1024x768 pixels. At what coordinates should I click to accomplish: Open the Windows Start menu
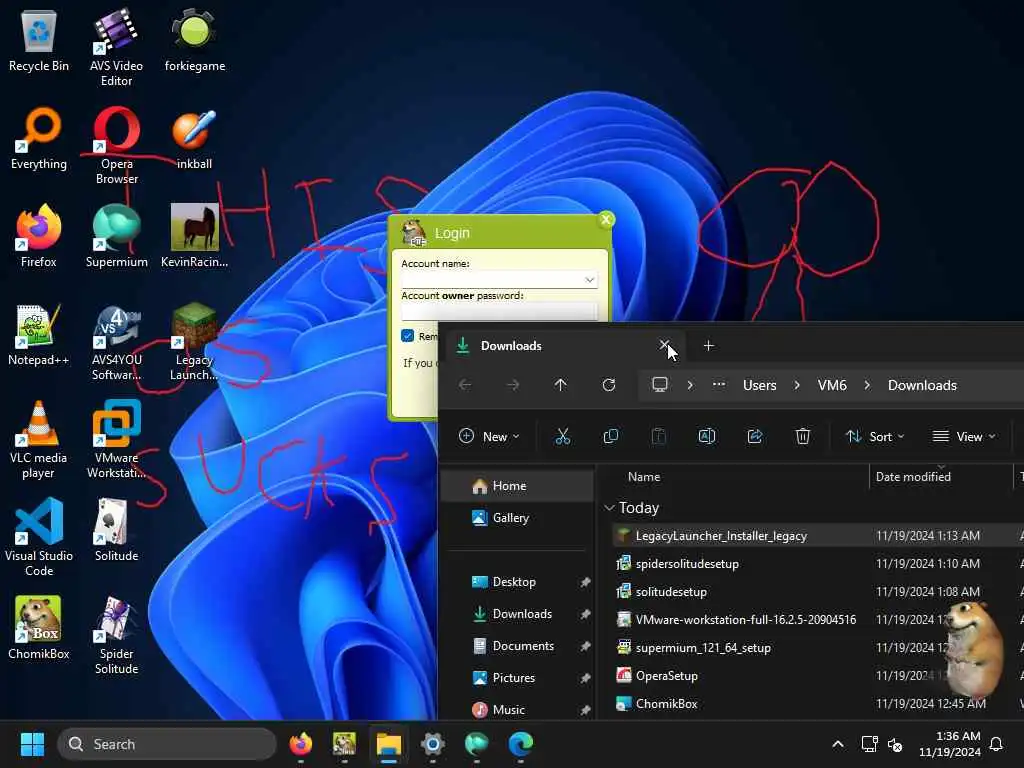tap(32, 744)
